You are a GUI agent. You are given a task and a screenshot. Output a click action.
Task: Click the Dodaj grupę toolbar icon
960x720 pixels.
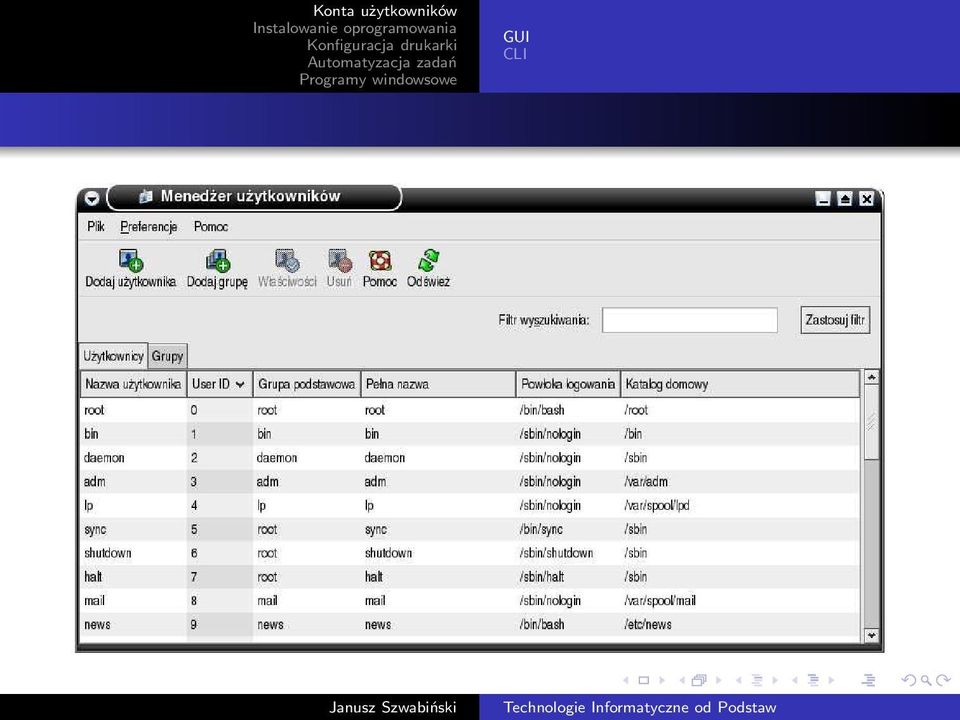click(217, 260)
